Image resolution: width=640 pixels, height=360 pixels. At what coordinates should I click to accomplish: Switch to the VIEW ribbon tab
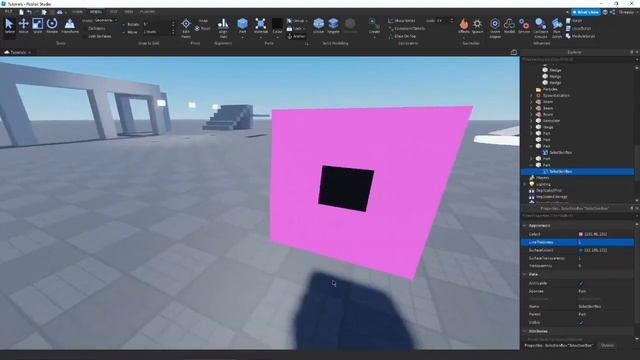(129, 12)
